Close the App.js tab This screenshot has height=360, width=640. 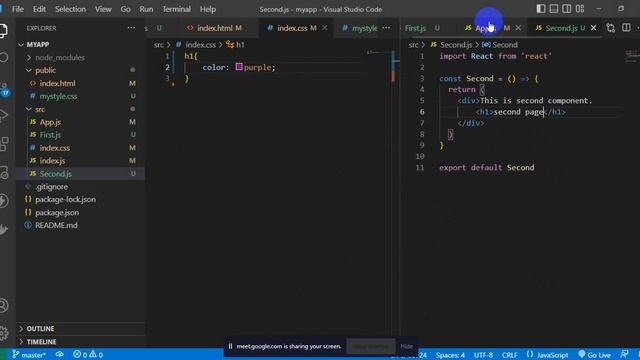[518, 28]
